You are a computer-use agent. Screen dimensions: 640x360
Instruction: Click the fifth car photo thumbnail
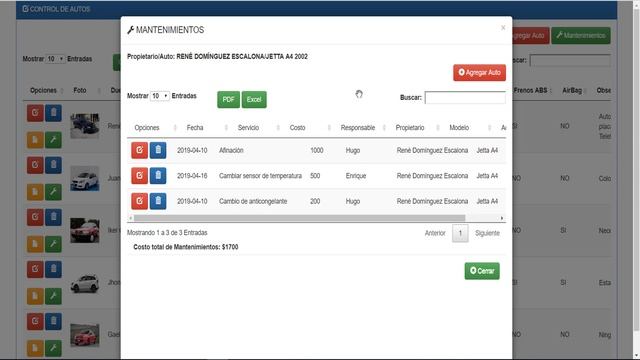coord(84,335)
